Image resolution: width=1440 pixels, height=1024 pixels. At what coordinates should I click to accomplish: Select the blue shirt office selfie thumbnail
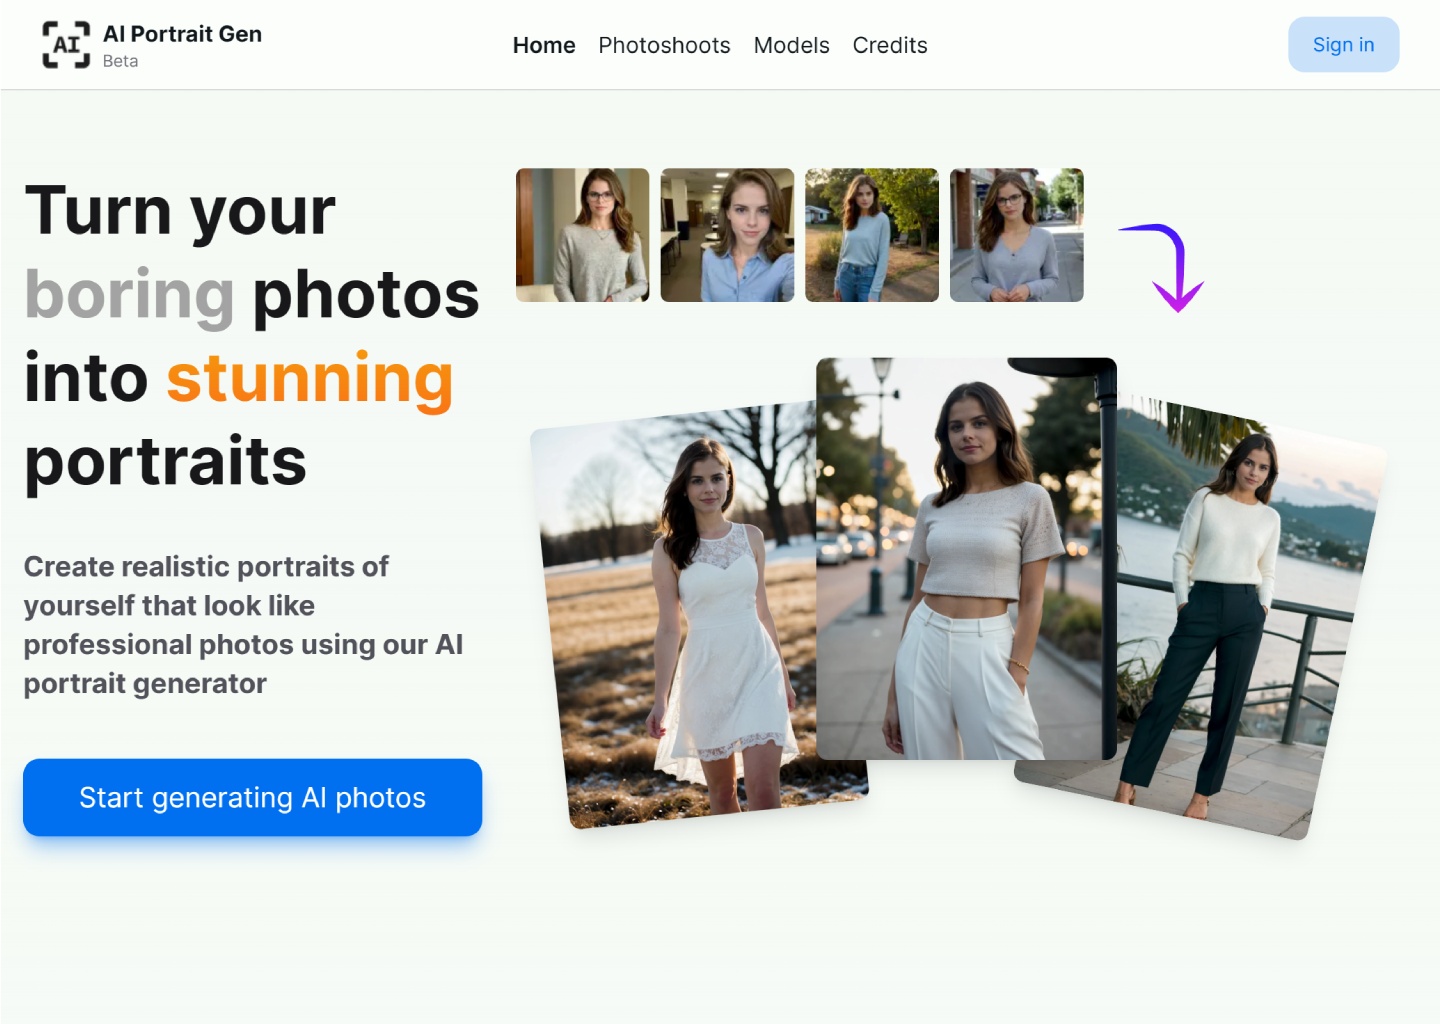727,235
